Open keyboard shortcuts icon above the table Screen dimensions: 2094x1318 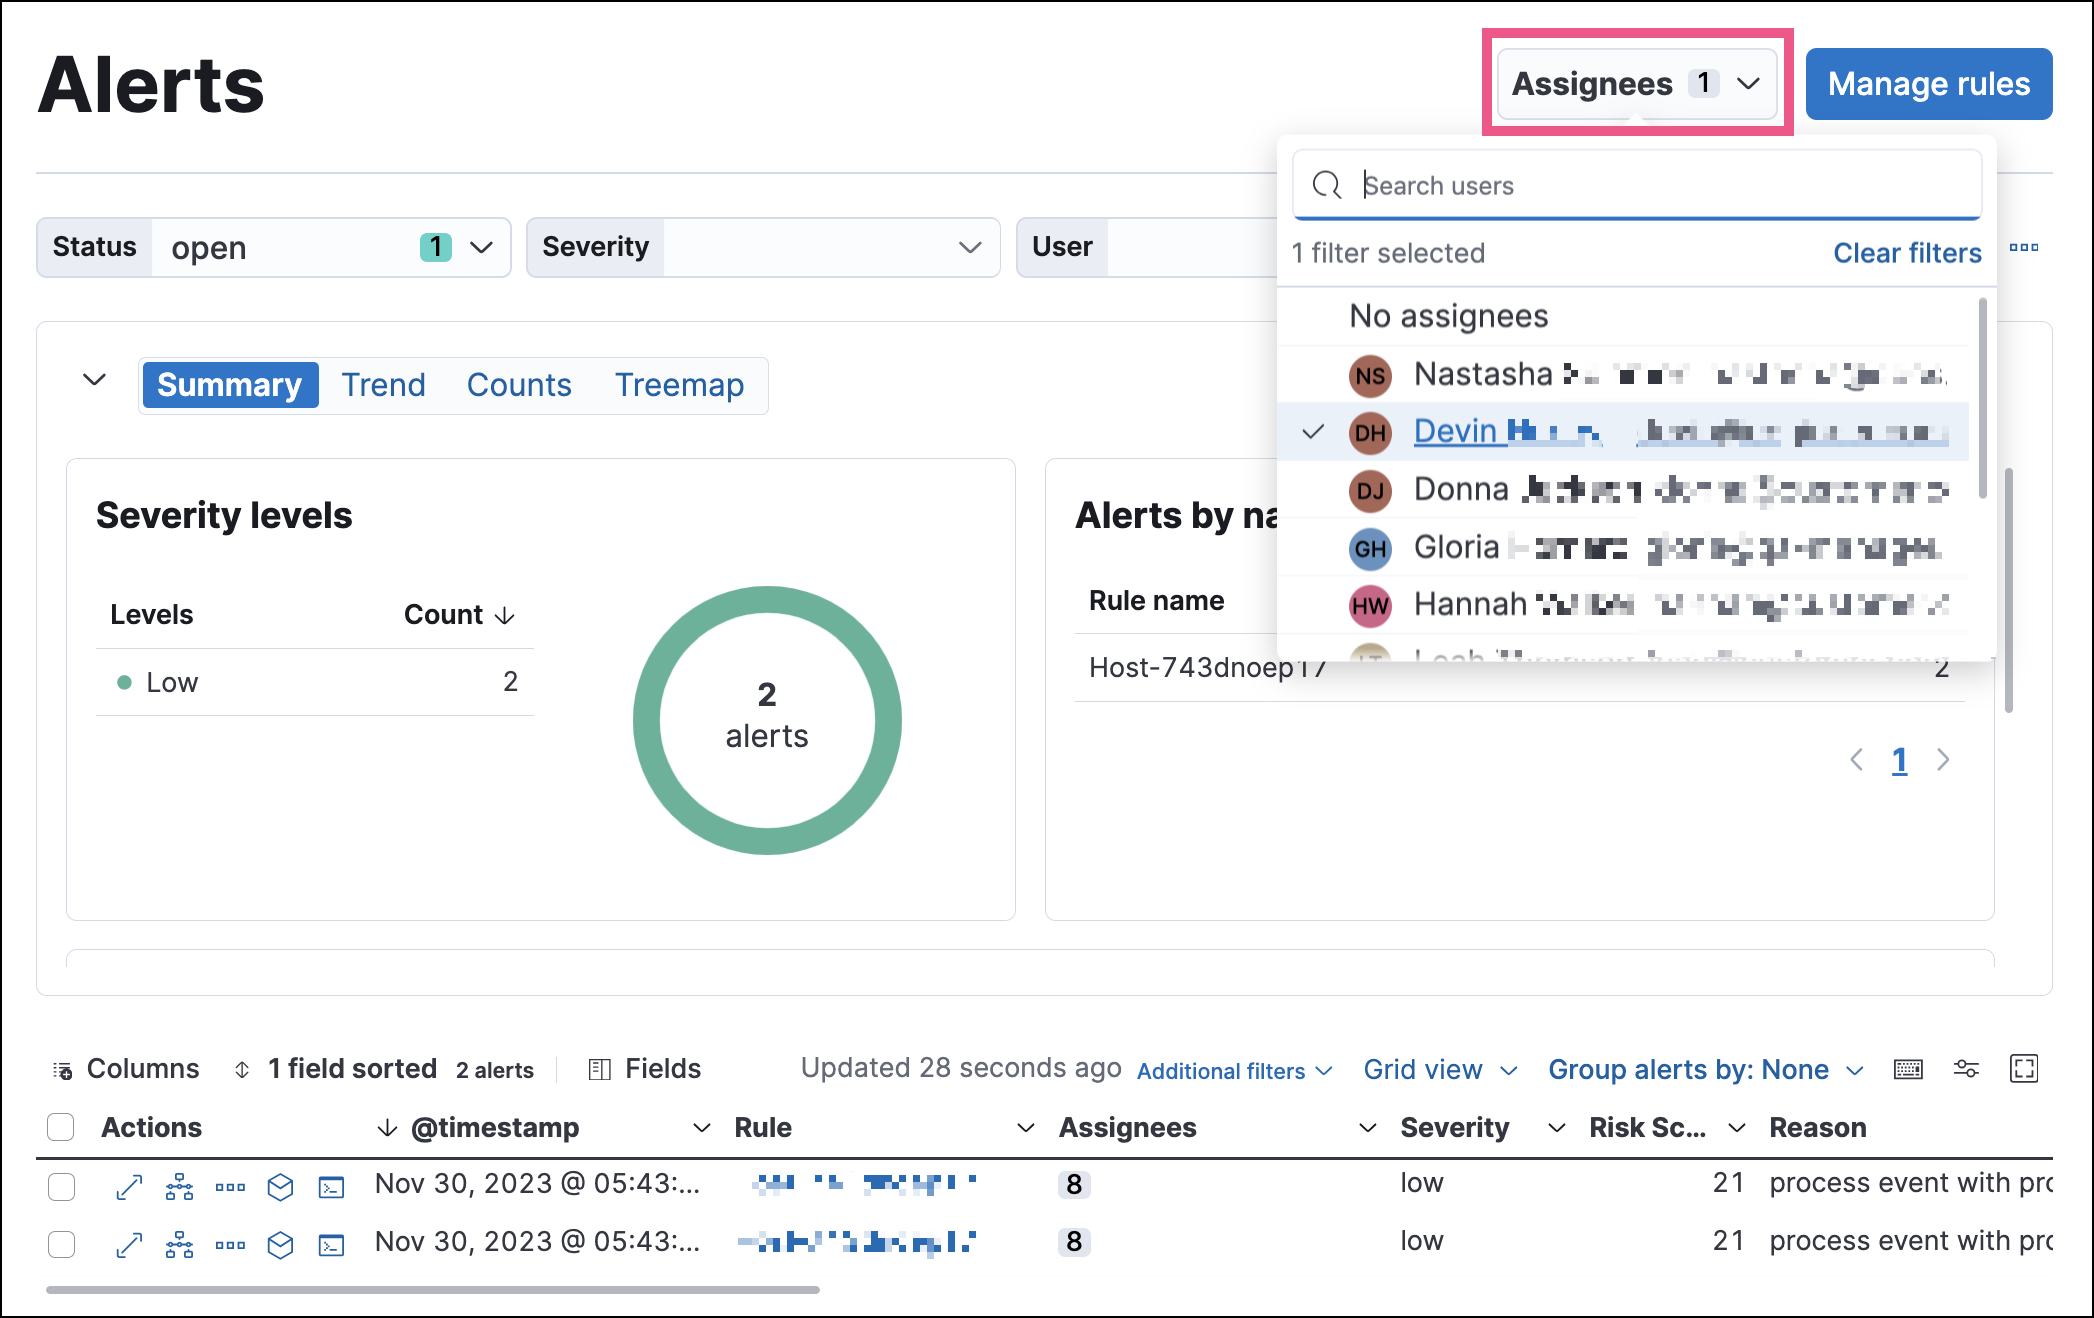1909,1069
